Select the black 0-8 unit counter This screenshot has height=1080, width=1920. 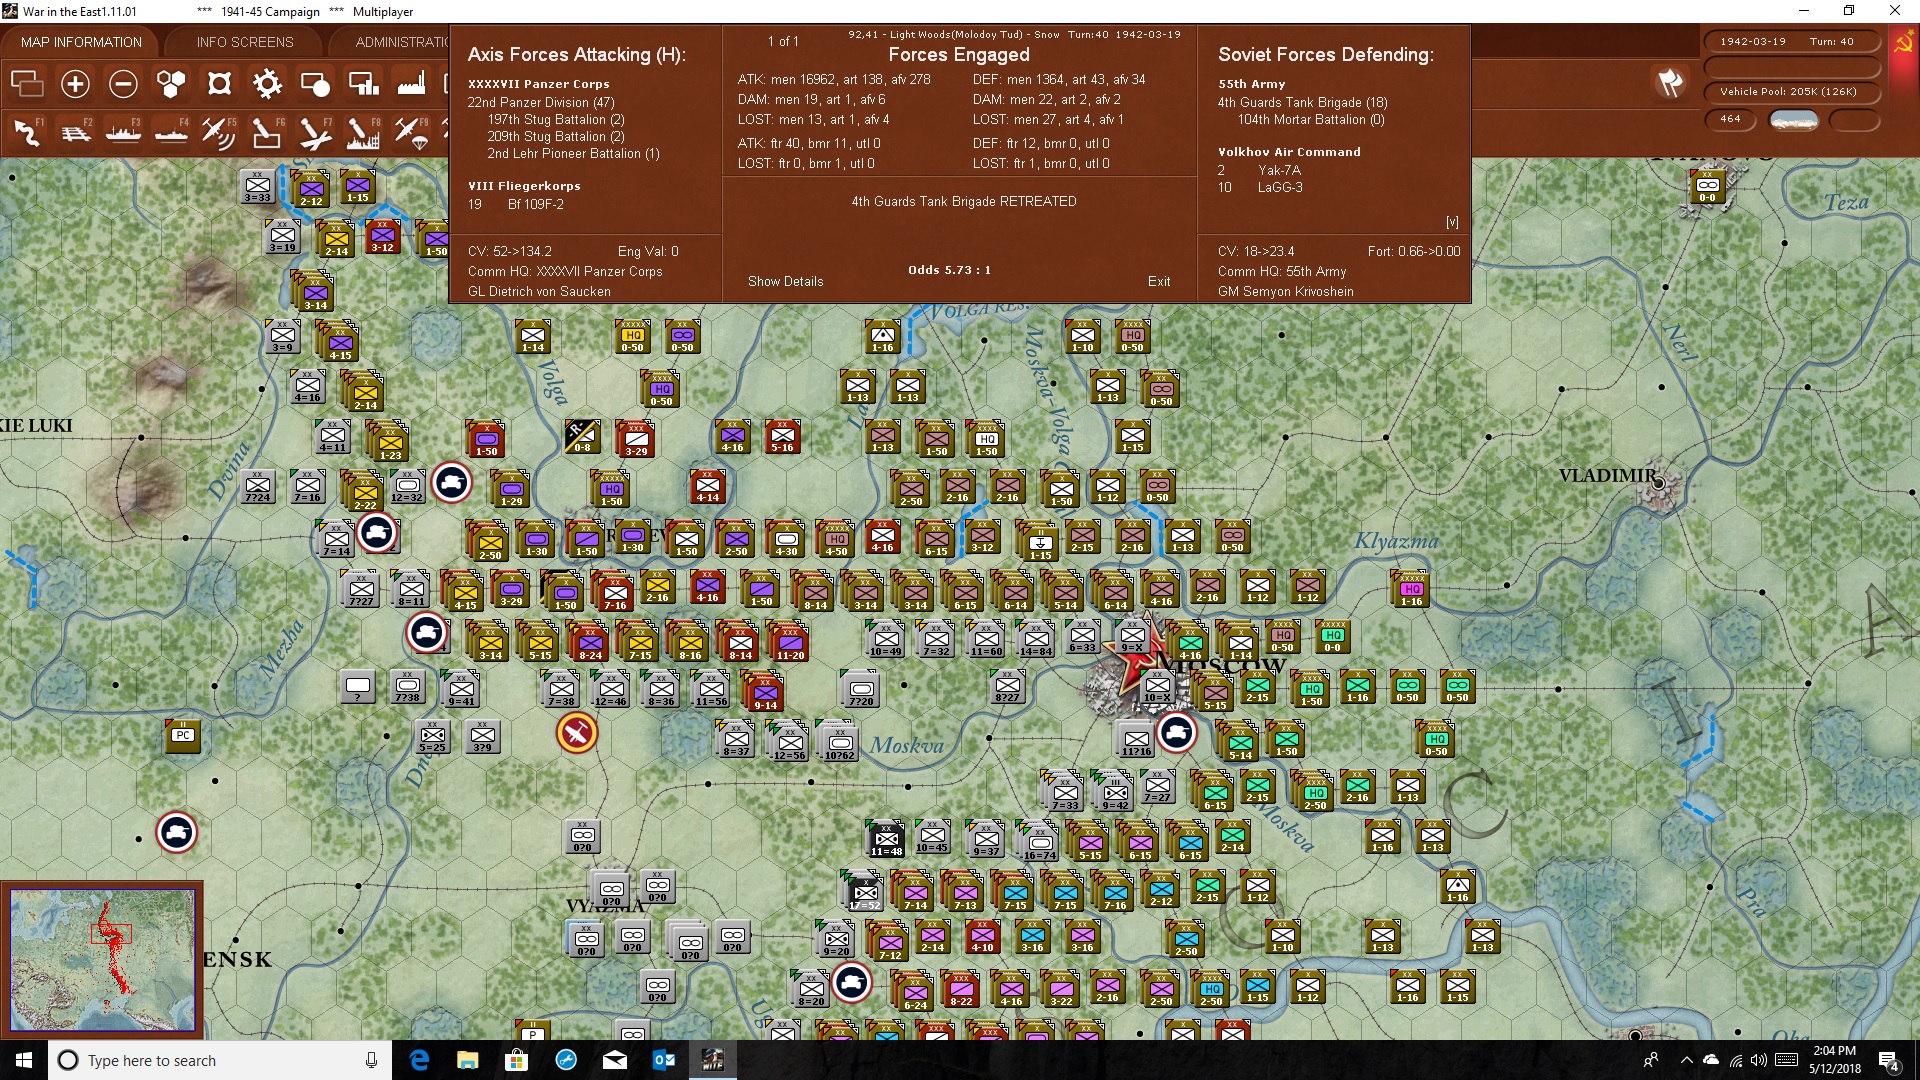pos(582,436)
